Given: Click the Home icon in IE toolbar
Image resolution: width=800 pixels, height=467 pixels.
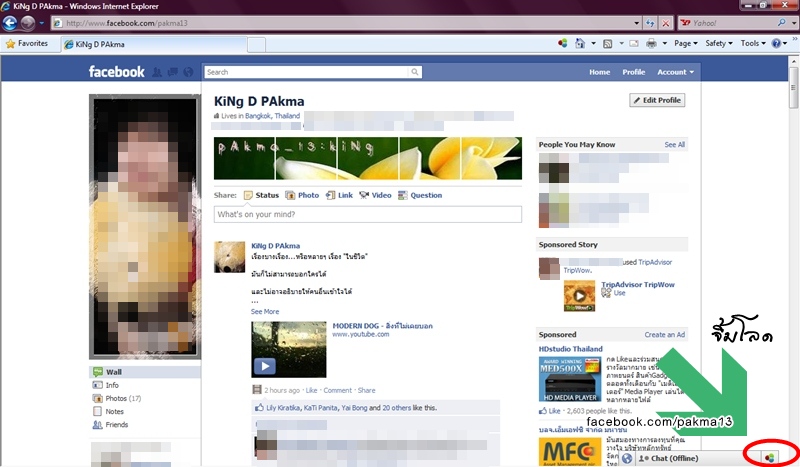Looking at the screenshot, I should click(580, 43).
